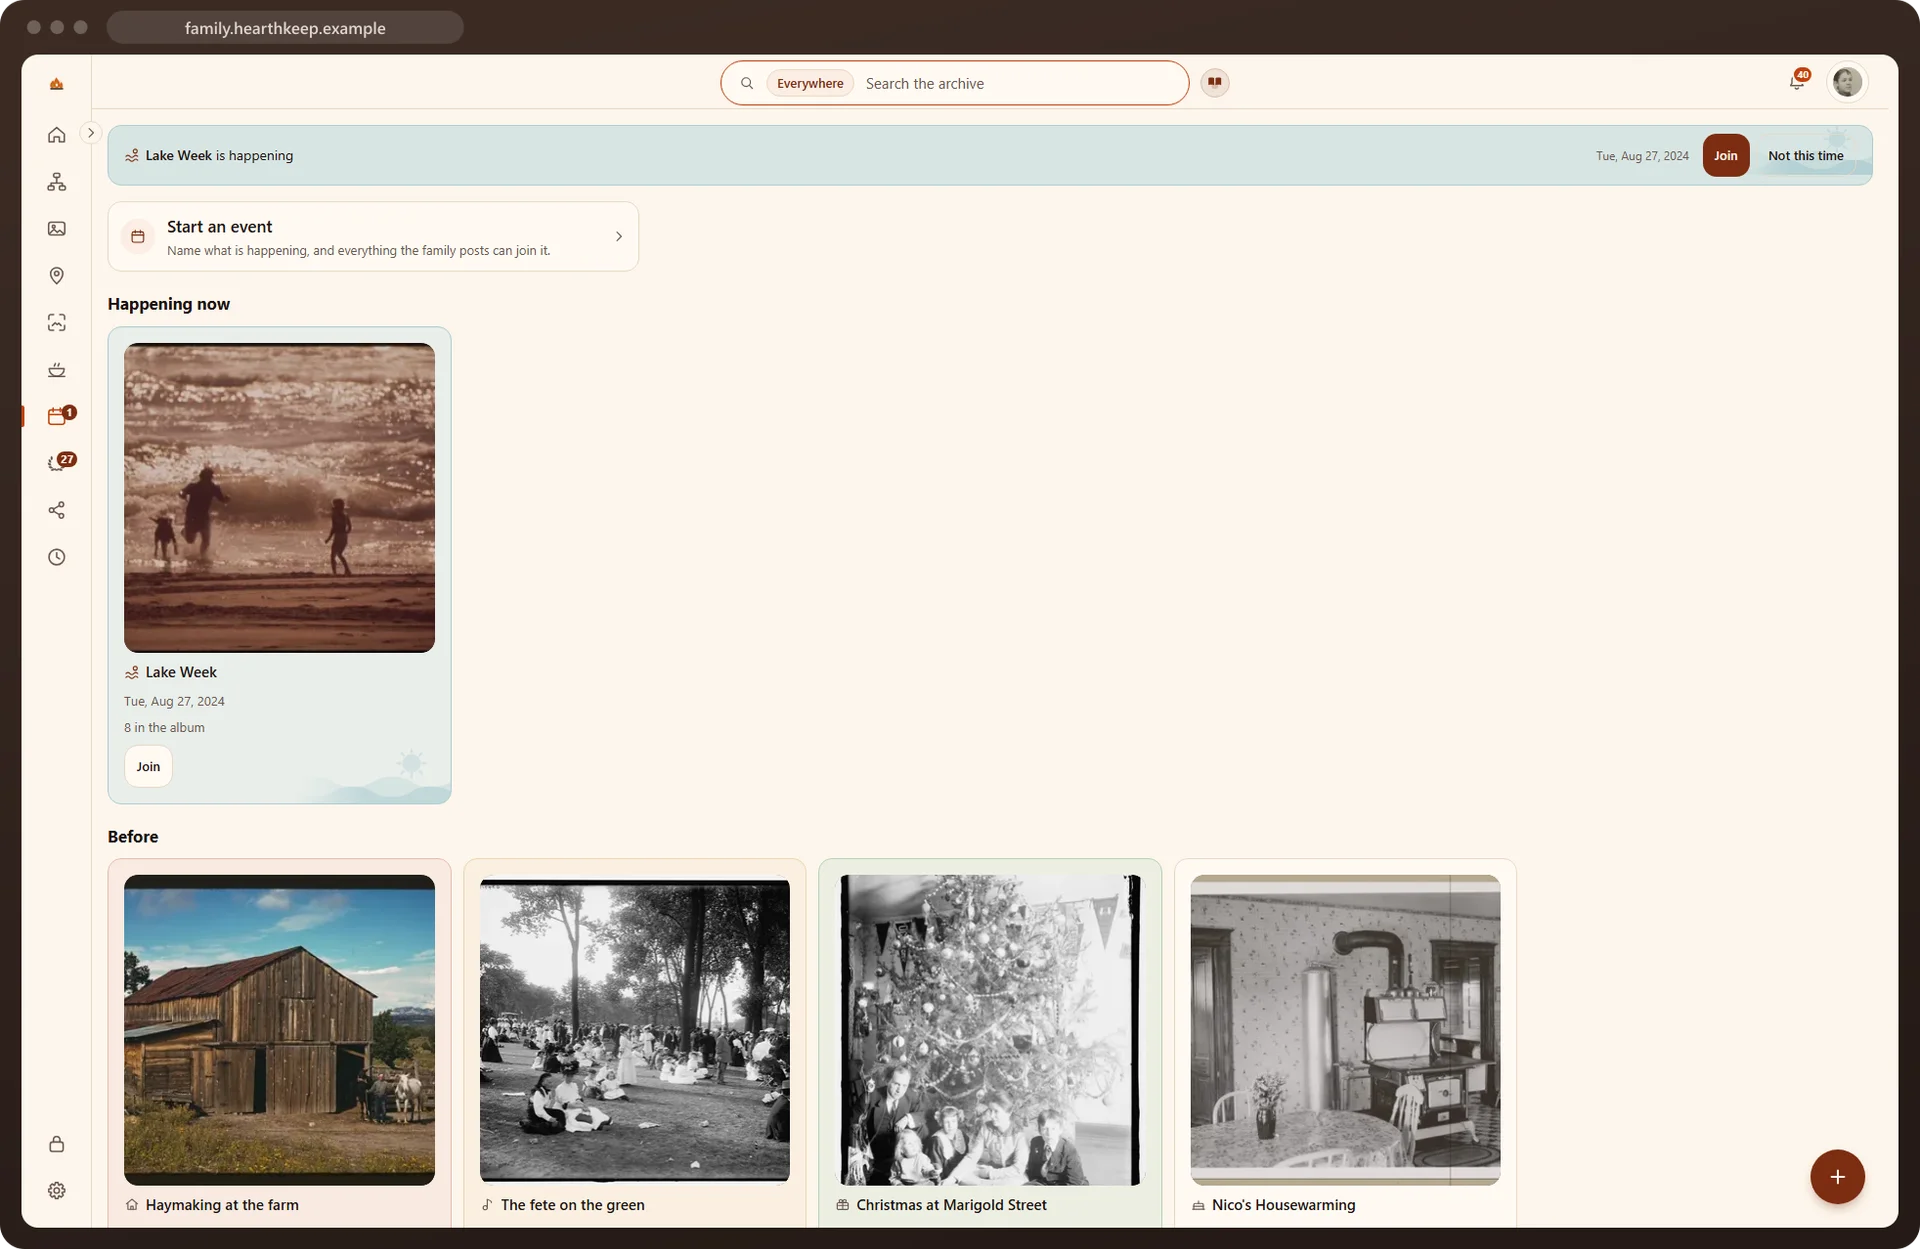Open The fete on the green photo
1920x1249 pixels.
pyautogui.click(x=635, y=1030)
